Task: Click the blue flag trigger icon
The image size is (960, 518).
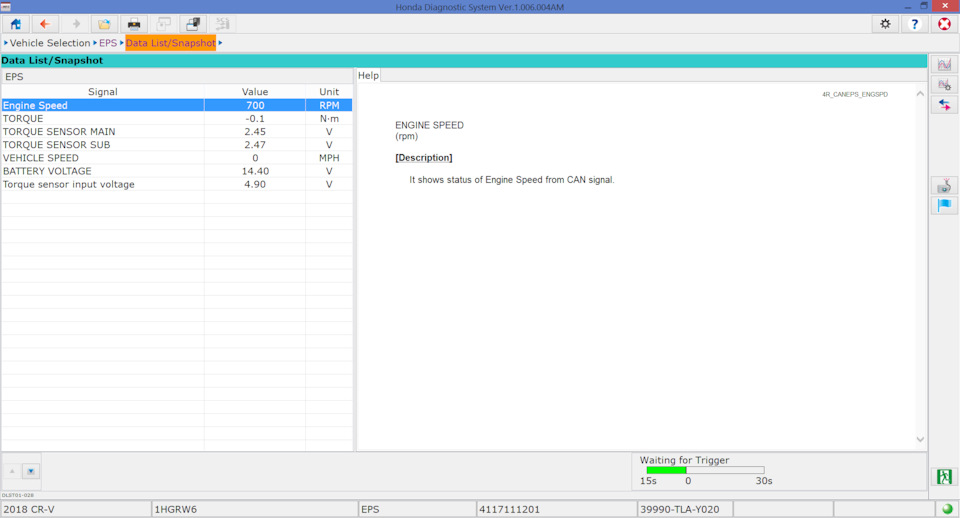Action: tap(944, 205)
